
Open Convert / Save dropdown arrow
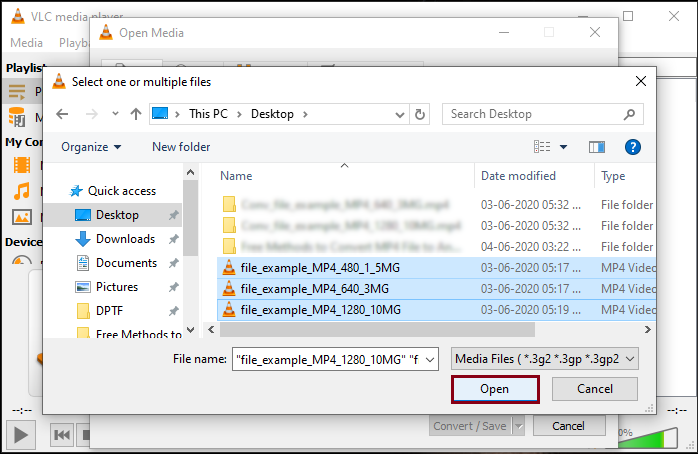click(x=519, y=426)
